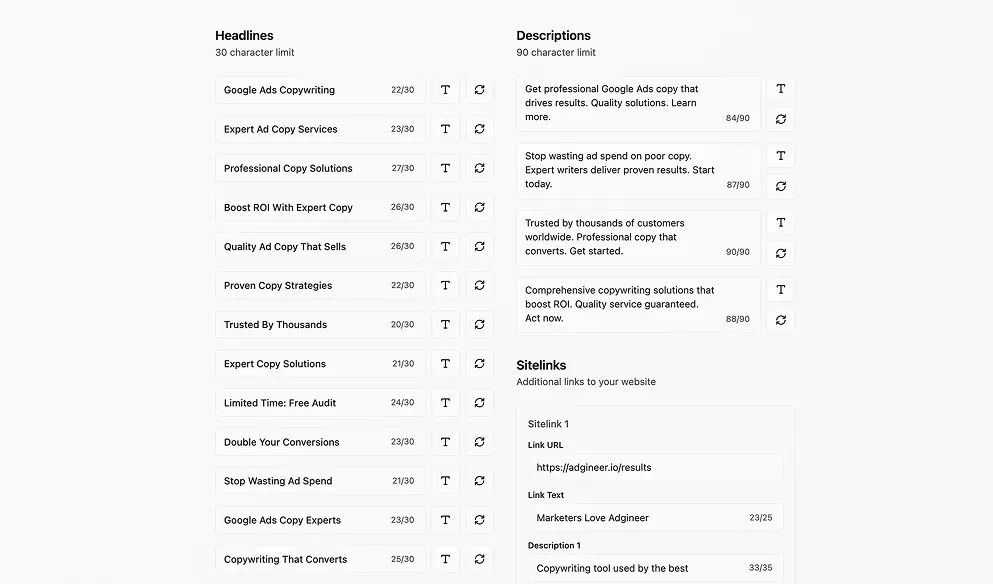Regenerate the Comprehensive copywriting solutions description
Image resolution: width=993 pixels, height=584 pixels.
tap(781, 320)
